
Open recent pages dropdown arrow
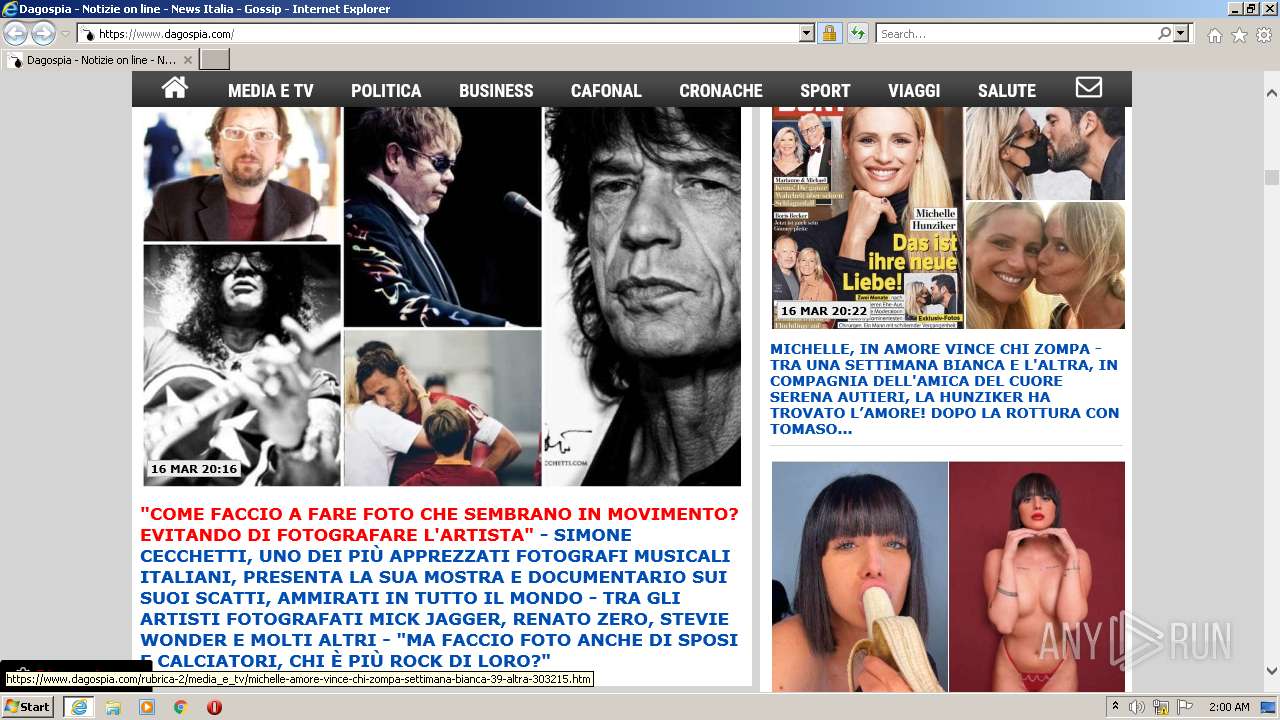click(x=65, y=34)
